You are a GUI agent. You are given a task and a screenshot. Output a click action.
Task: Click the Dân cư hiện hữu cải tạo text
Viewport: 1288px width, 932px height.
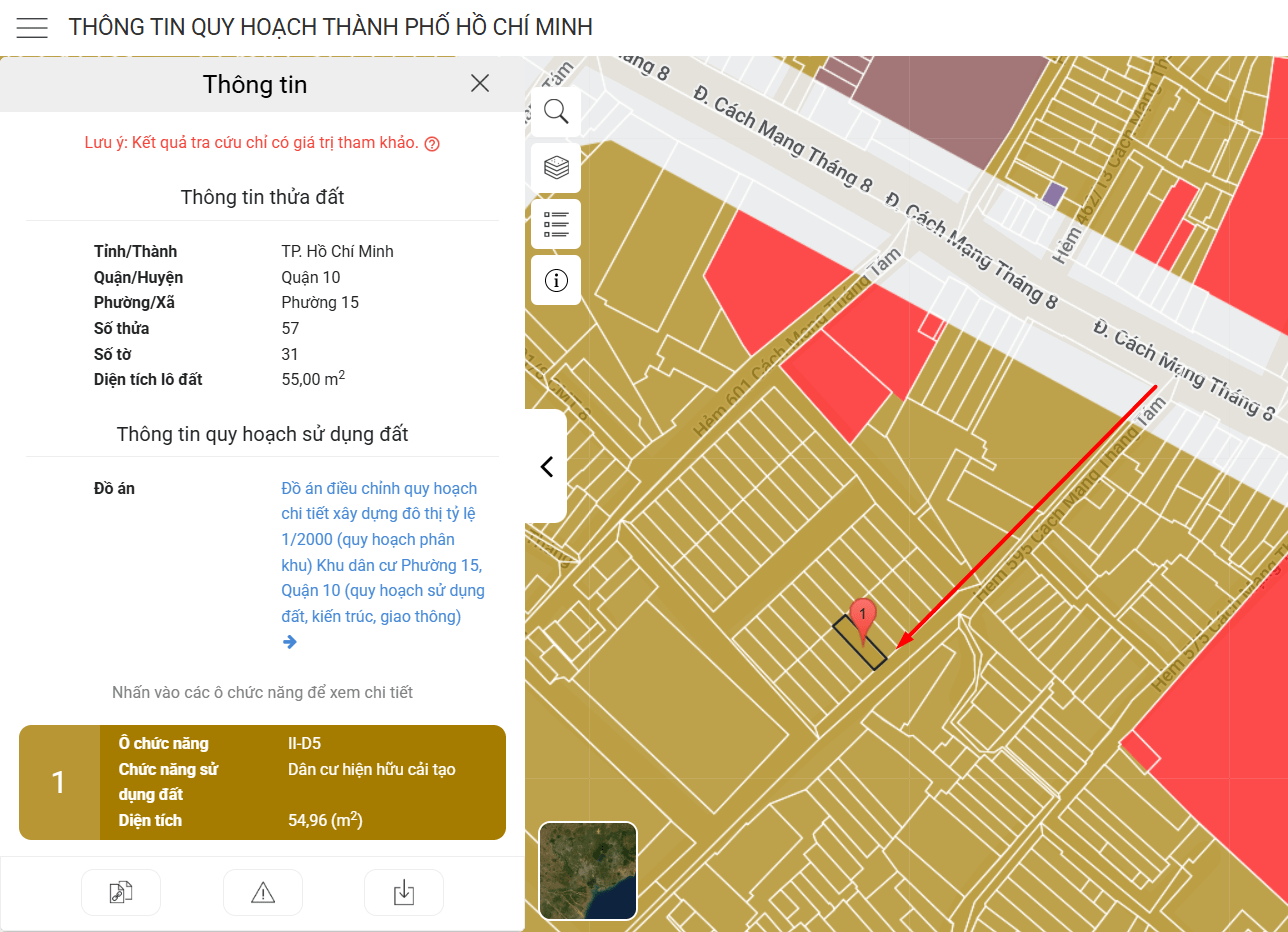371,769
